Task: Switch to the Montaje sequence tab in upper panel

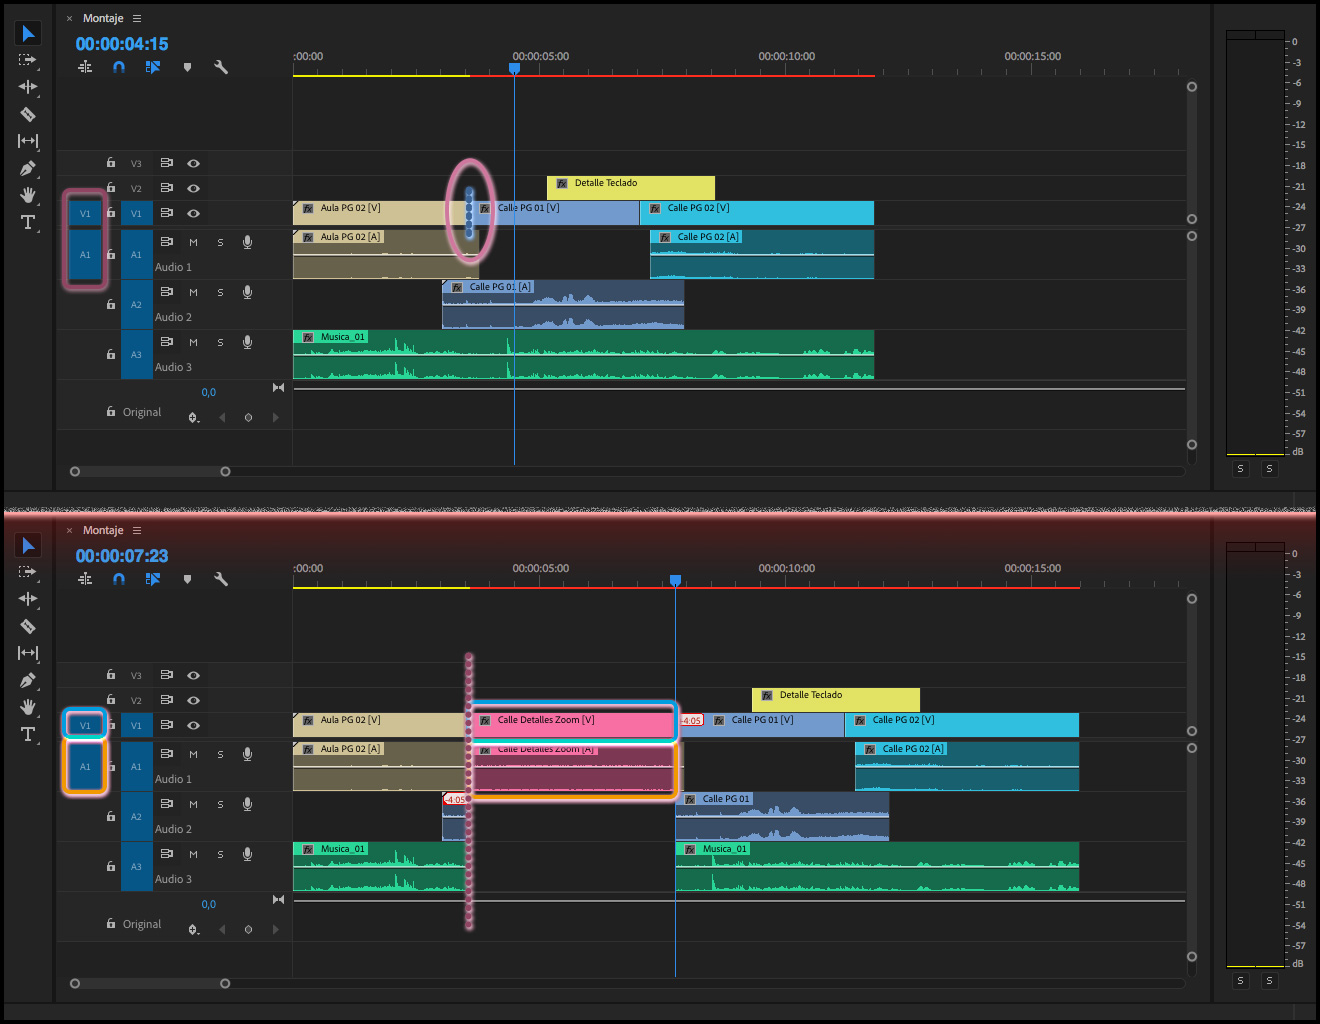Action: 103,19
